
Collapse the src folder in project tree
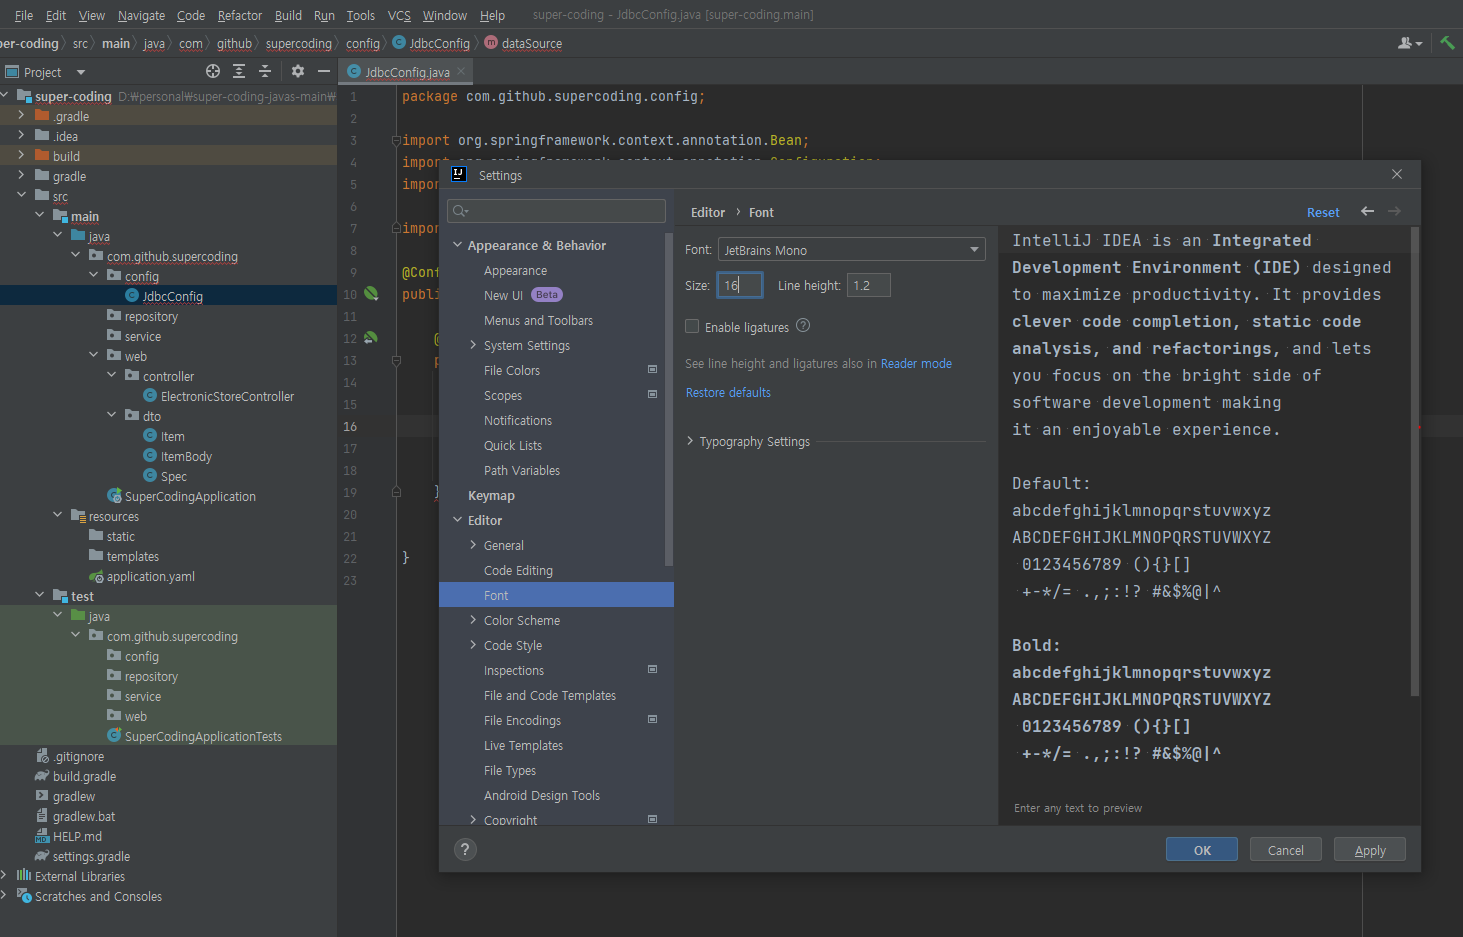tap(21, 195)
